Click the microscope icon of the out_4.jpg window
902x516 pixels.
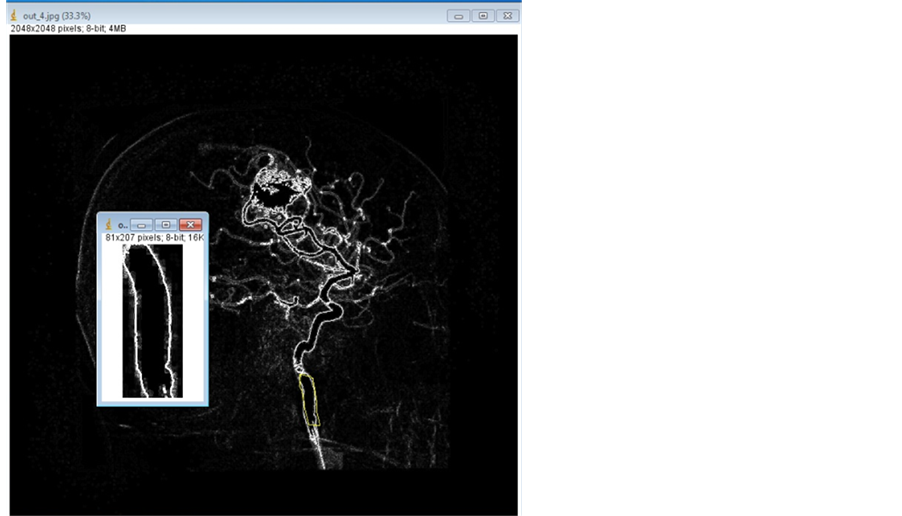coord(13,16)
